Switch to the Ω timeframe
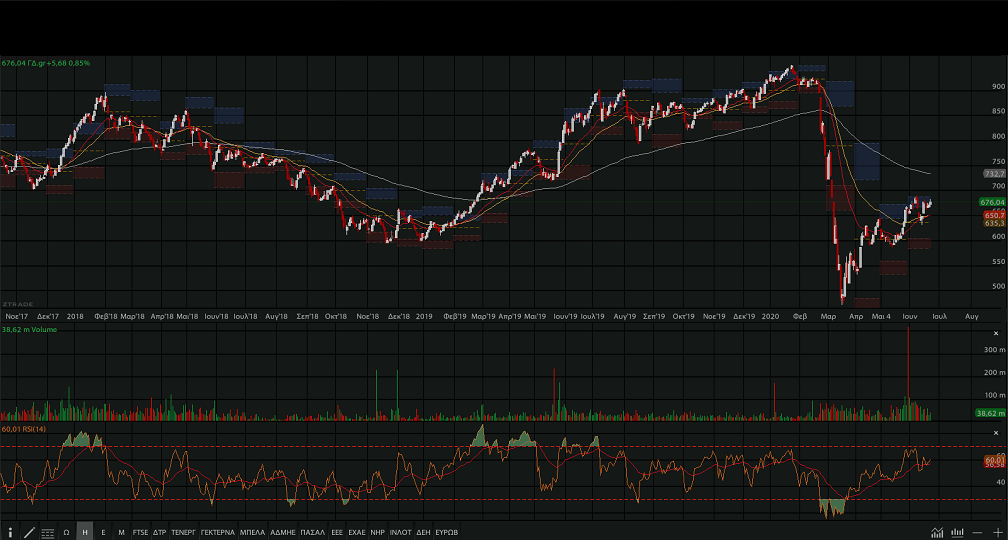Viewport: 1008px width, 540px height. click(x=66, y=532)
